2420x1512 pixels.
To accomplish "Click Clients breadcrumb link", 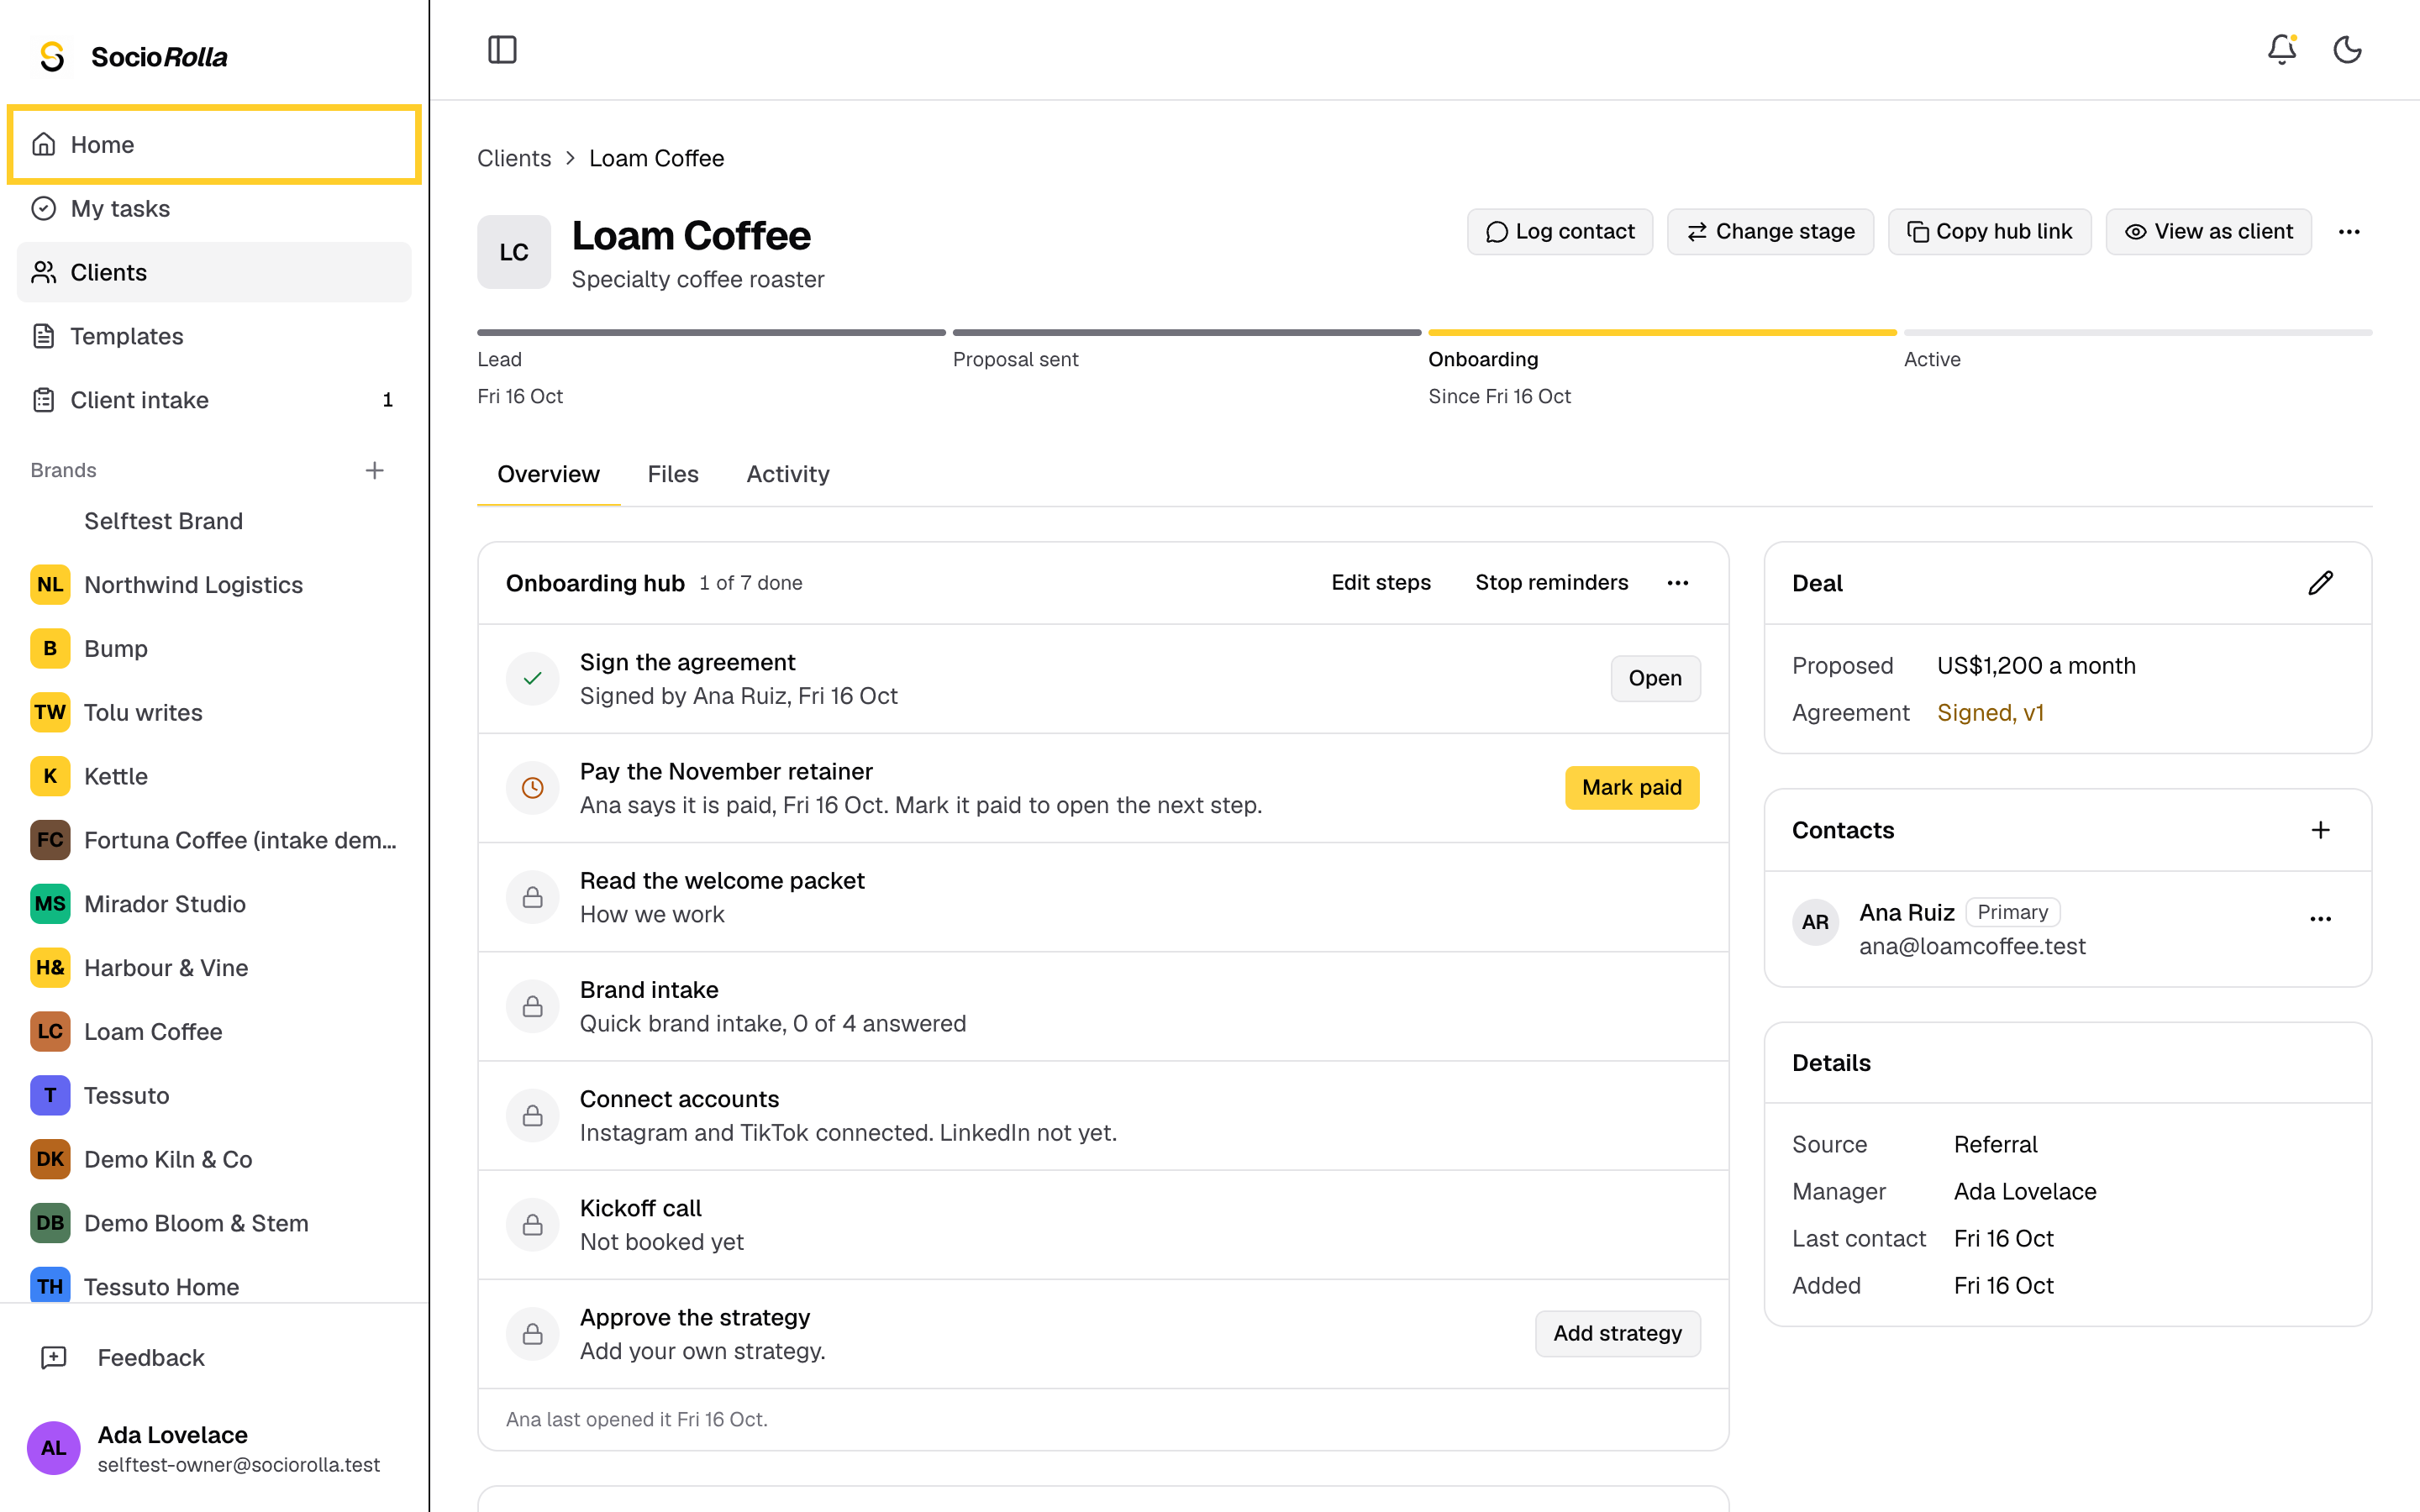I will (x=514, y=158).
